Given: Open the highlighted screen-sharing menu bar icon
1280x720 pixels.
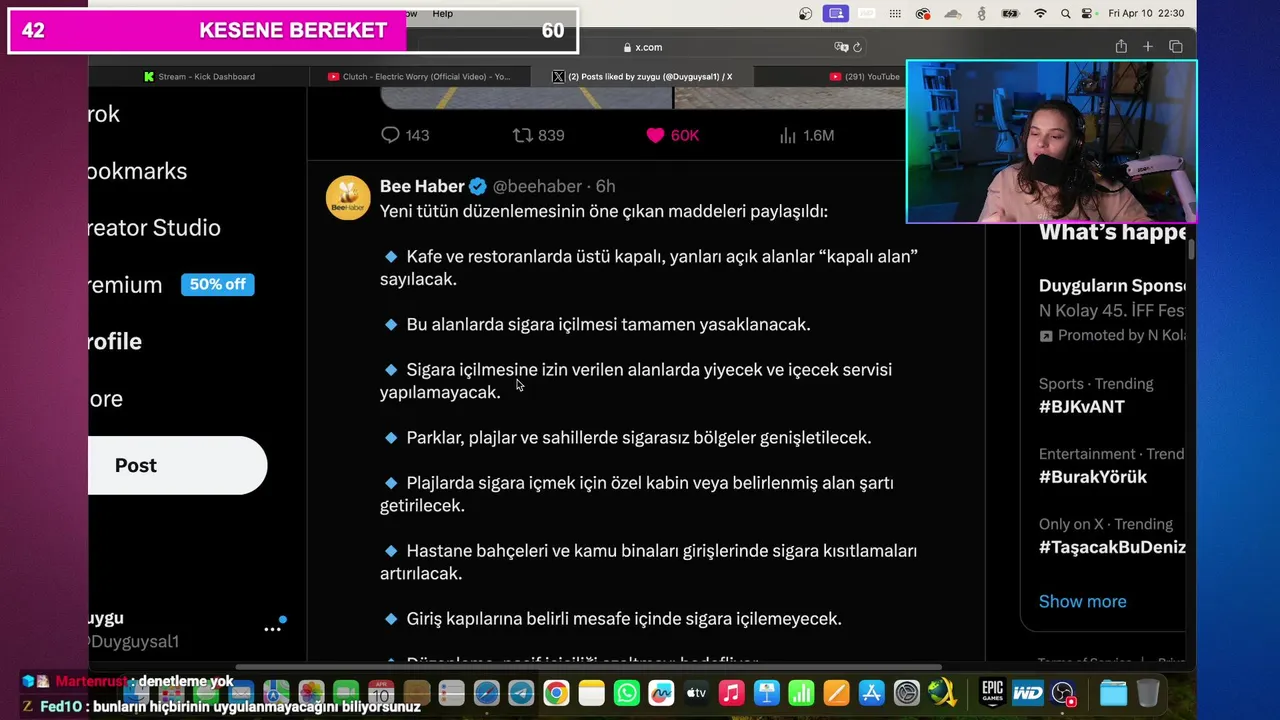Looking at the screenshot, I should [x=836, y=13].
